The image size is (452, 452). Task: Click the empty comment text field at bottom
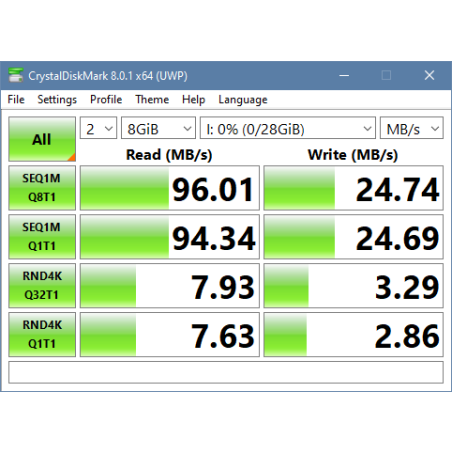pyautogui.click(x=226, y=372)
